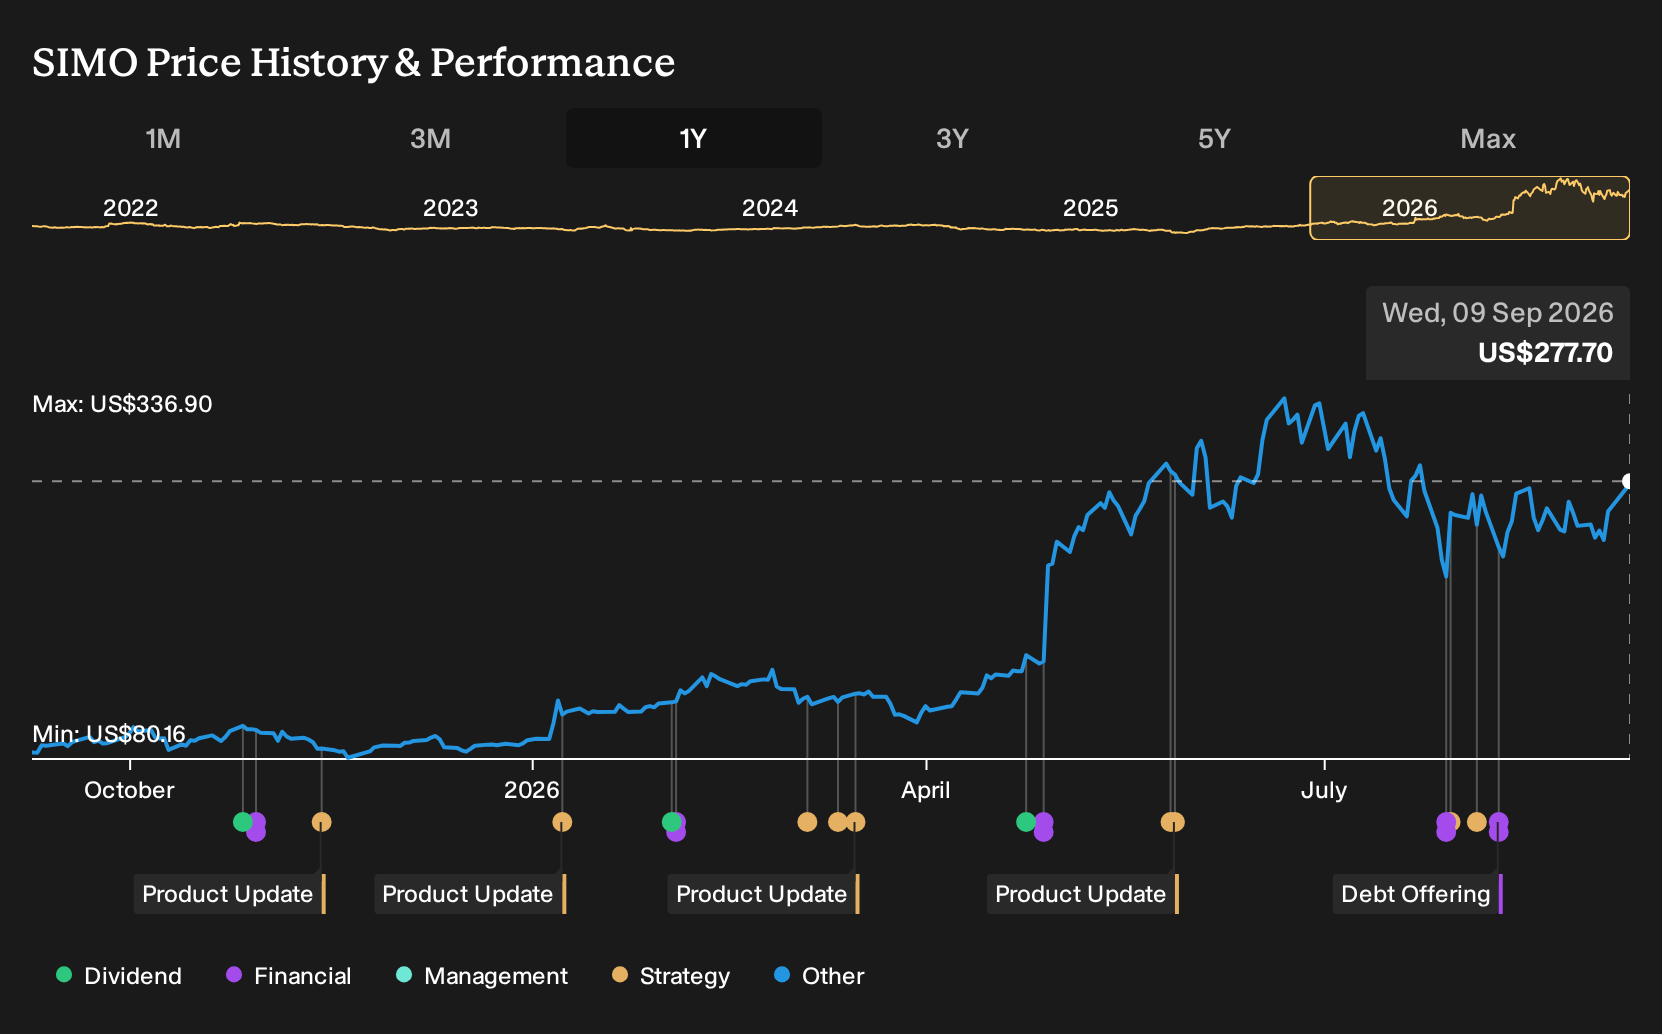Click the green dividend marker after October
The image size is (1662, 1034).
point(242,822)
